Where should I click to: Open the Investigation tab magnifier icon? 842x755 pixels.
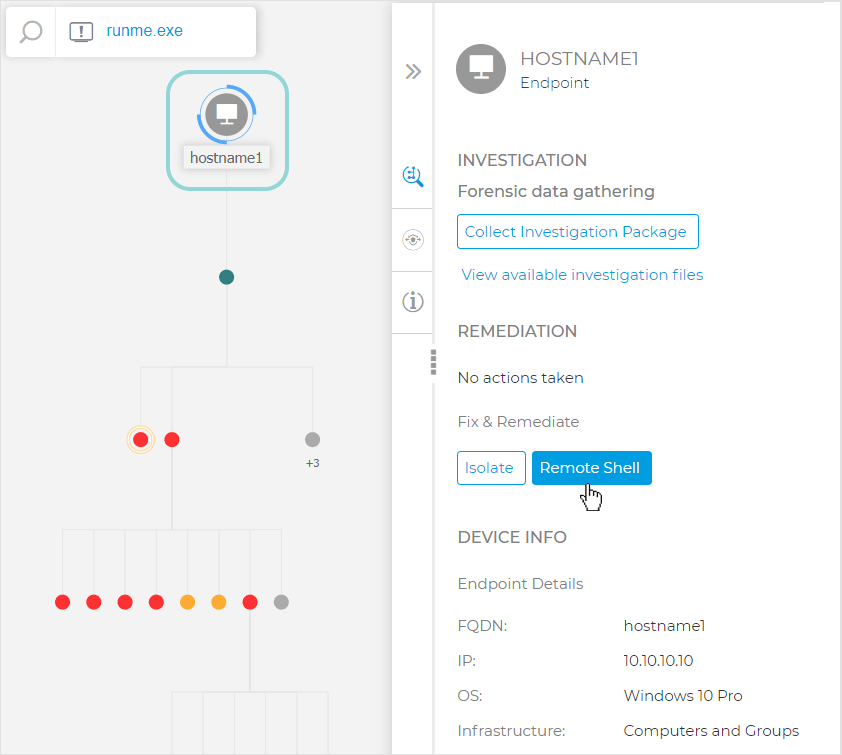pos(413,177)
